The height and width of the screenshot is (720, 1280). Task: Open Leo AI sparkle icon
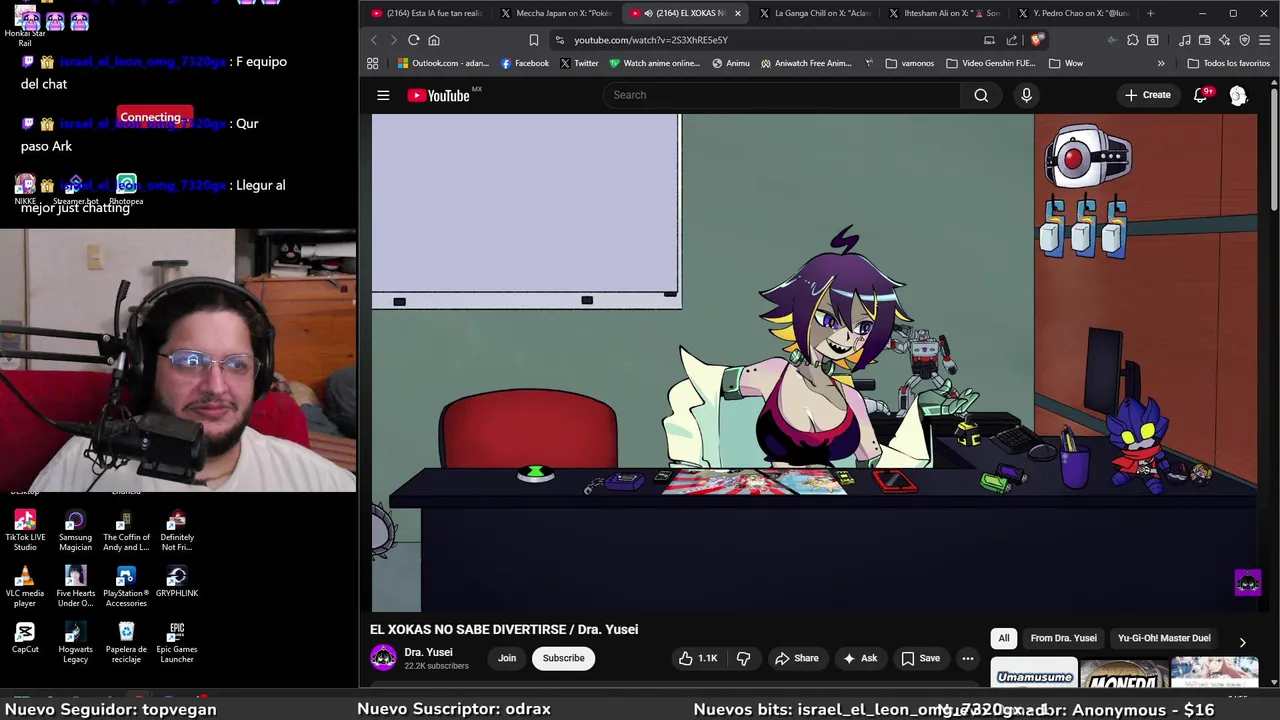tap(1225, 40)
